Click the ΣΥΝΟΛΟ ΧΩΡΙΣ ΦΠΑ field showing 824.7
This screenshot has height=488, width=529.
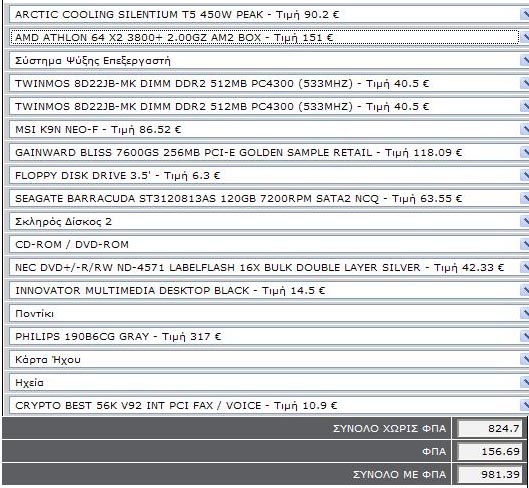tap(490, 428)
